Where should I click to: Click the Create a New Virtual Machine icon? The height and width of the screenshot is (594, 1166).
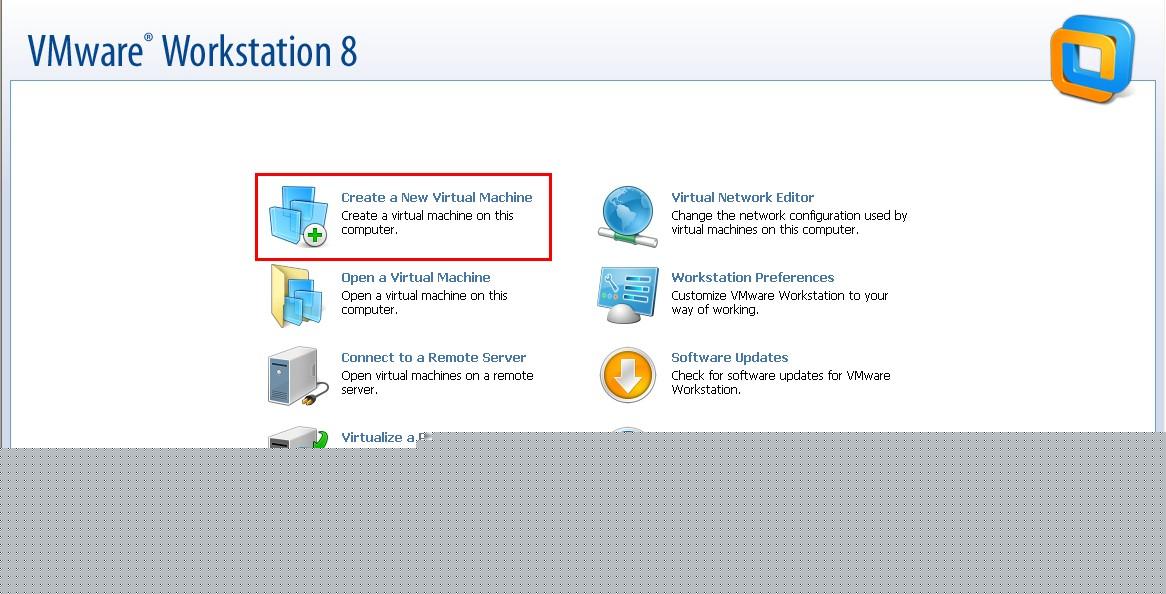click(298, 216)
